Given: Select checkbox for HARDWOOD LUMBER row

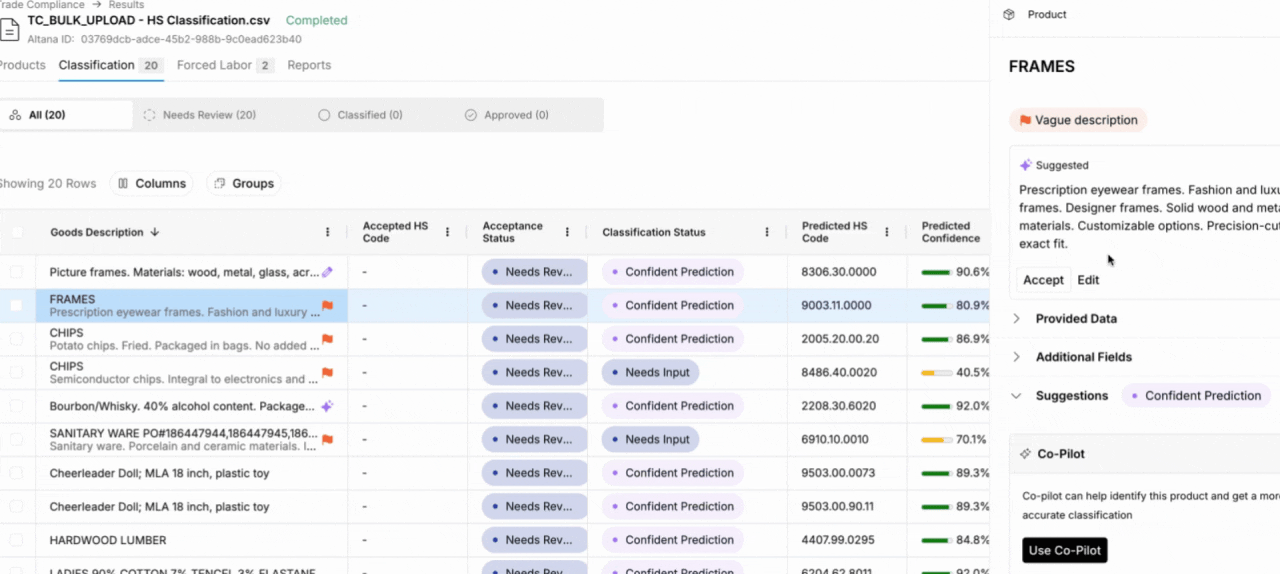Looking at the screenshot, I should coord(17,540).
